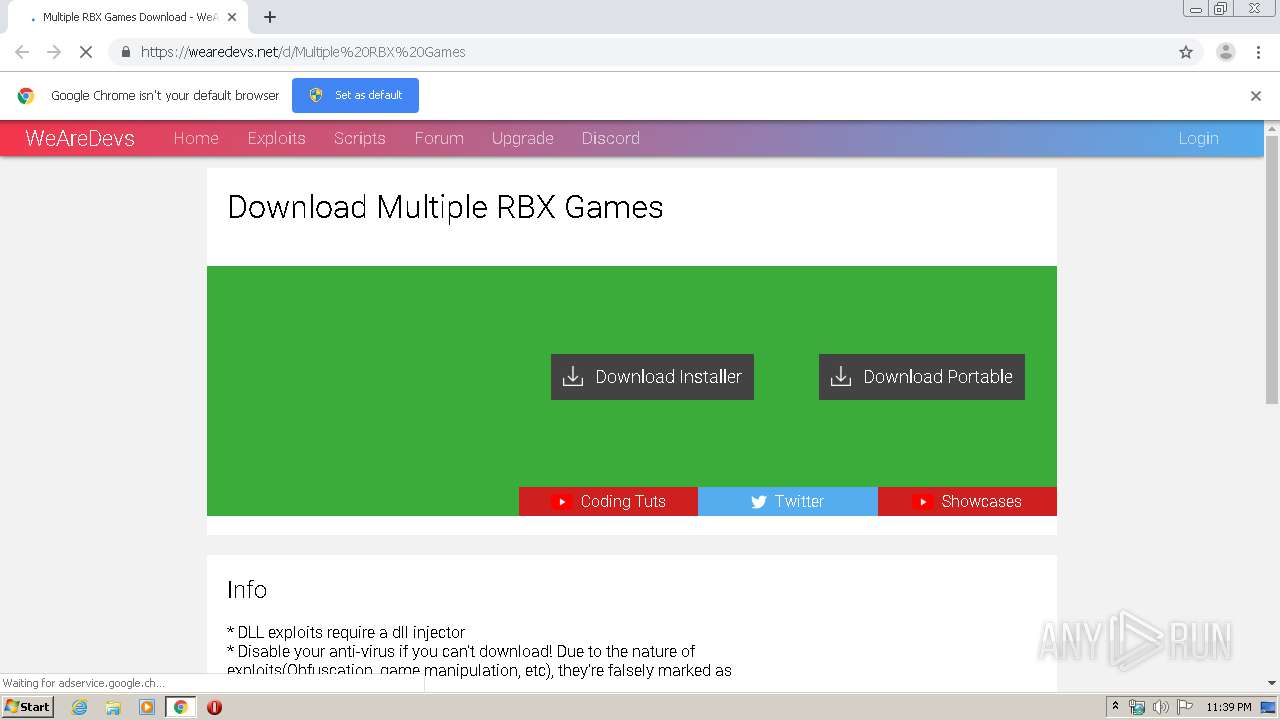Click the browser forward arrow
1280x720 pixels.
point(54,52)
